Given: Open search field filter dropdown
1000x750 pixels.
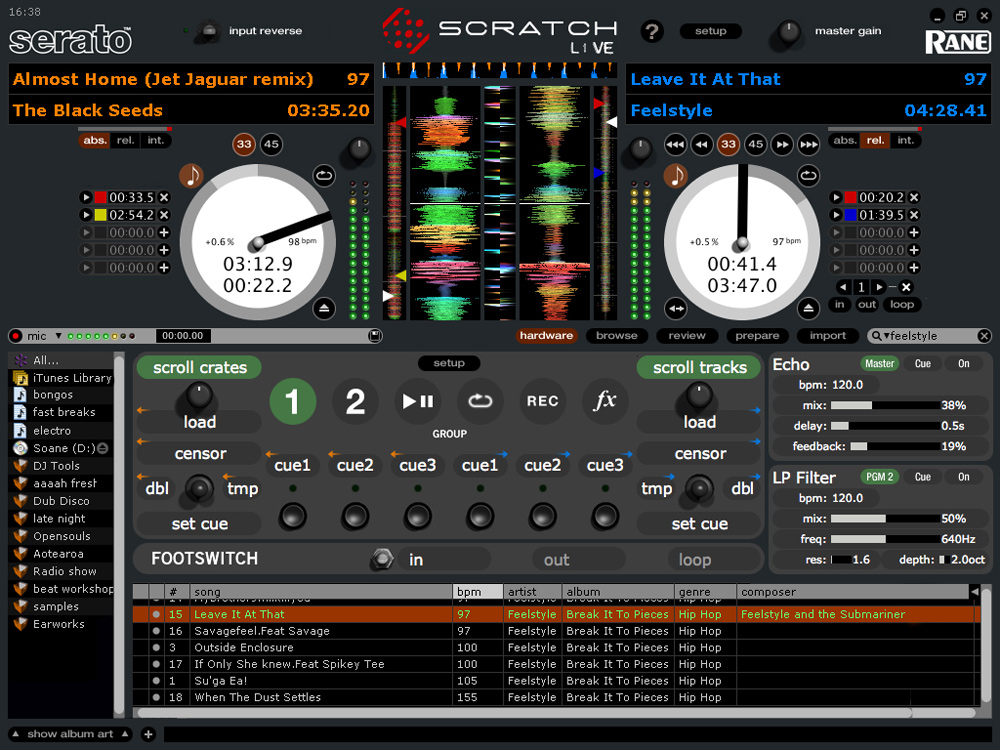Looking at the screenshot, I should [x=886, y=335].
